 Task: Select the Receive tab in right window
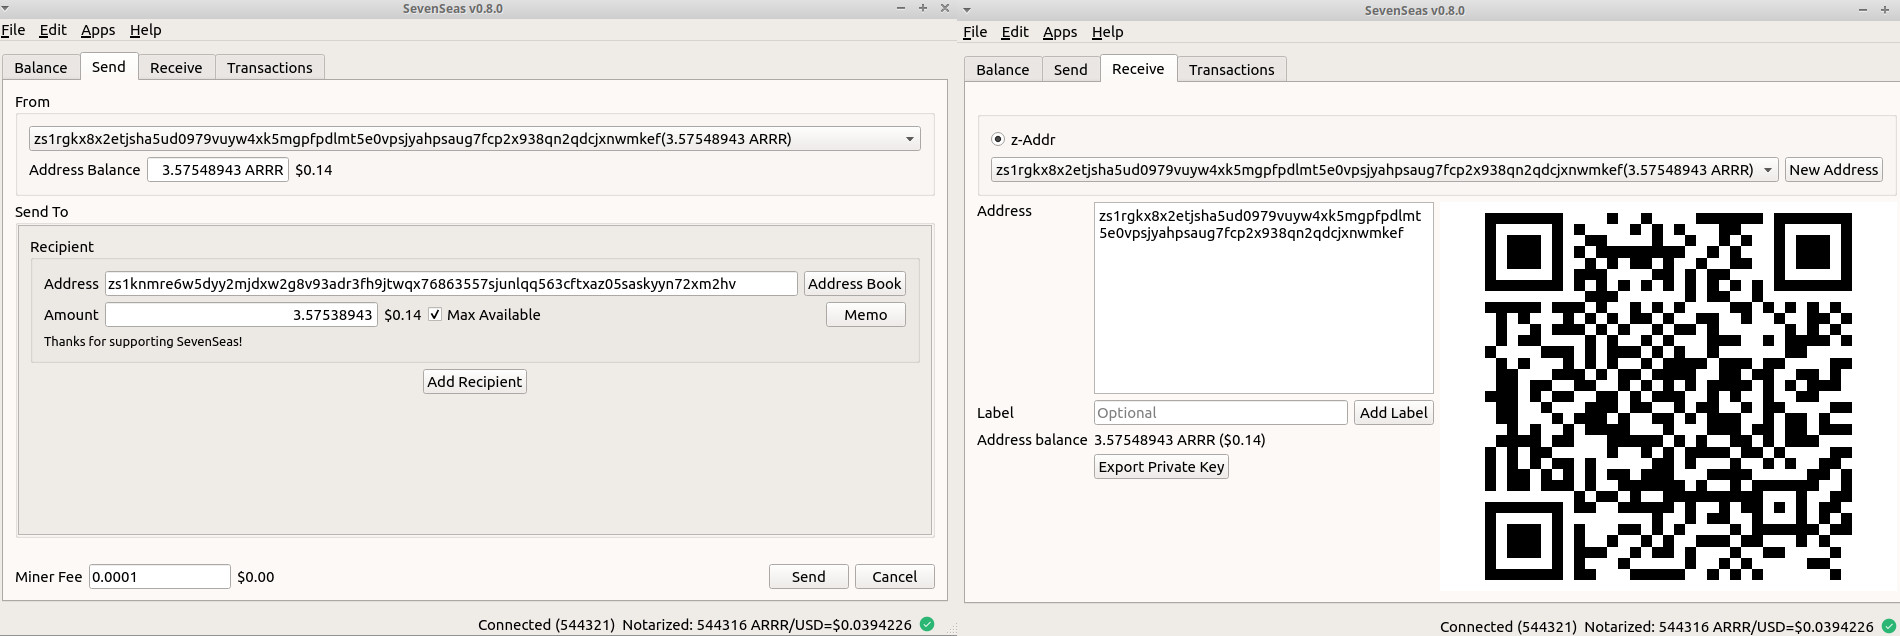click(x=1138, y=69)
